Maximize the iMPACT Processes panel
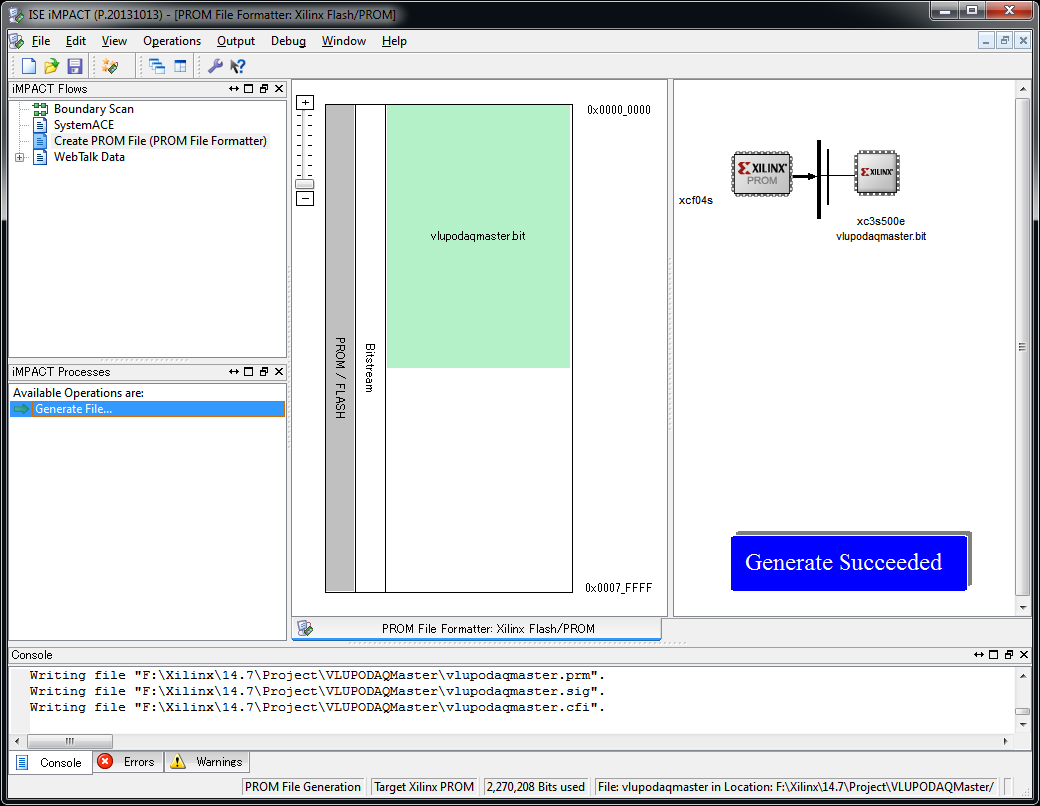 (x=249, y=371)
